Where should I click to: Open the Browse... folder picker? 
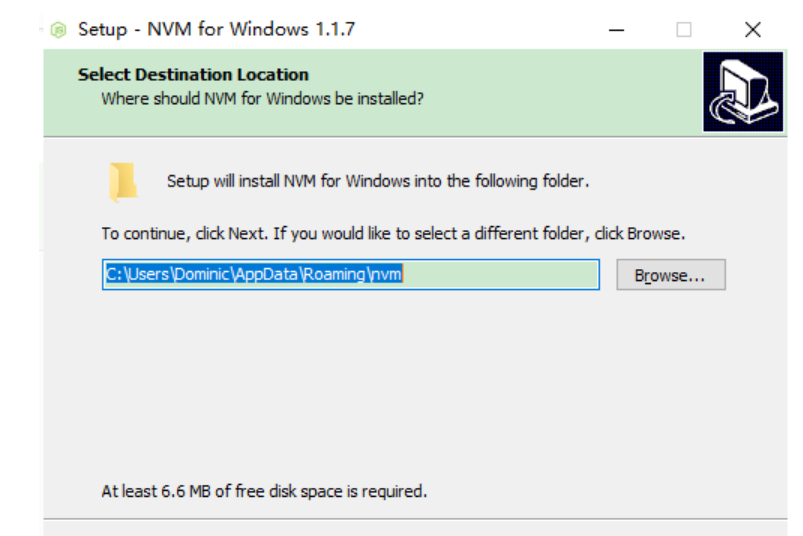[670, 275]
